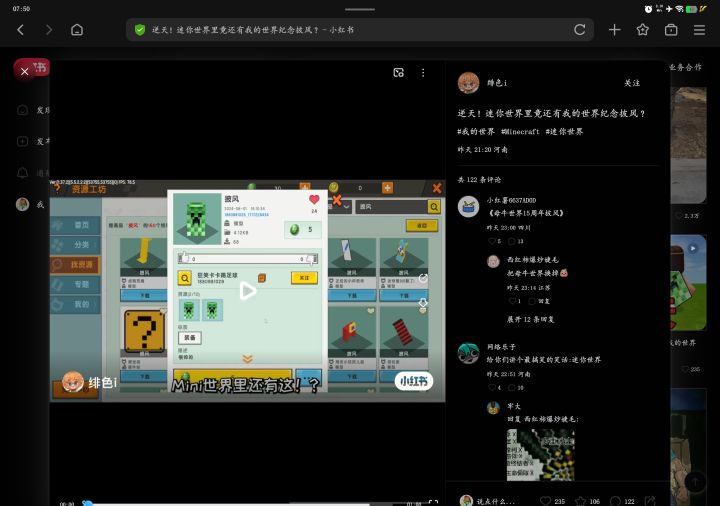Open a new tab with the plus icon
Viewport: 720px width, 506px height.
(614, 30)
